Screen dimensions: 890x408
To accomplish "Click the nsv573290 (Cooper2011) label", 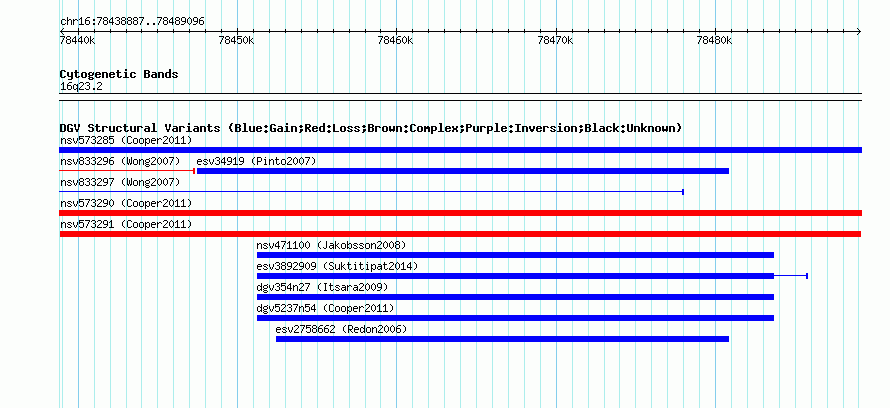I will (126, 203).
